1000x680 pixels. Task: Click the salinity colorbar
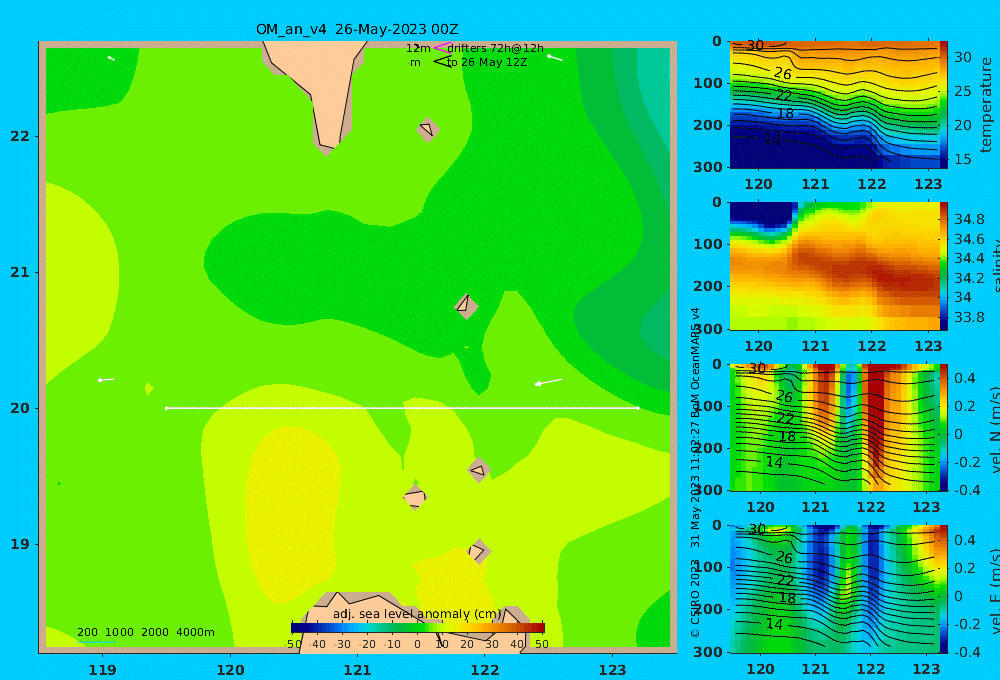[943, 266]
